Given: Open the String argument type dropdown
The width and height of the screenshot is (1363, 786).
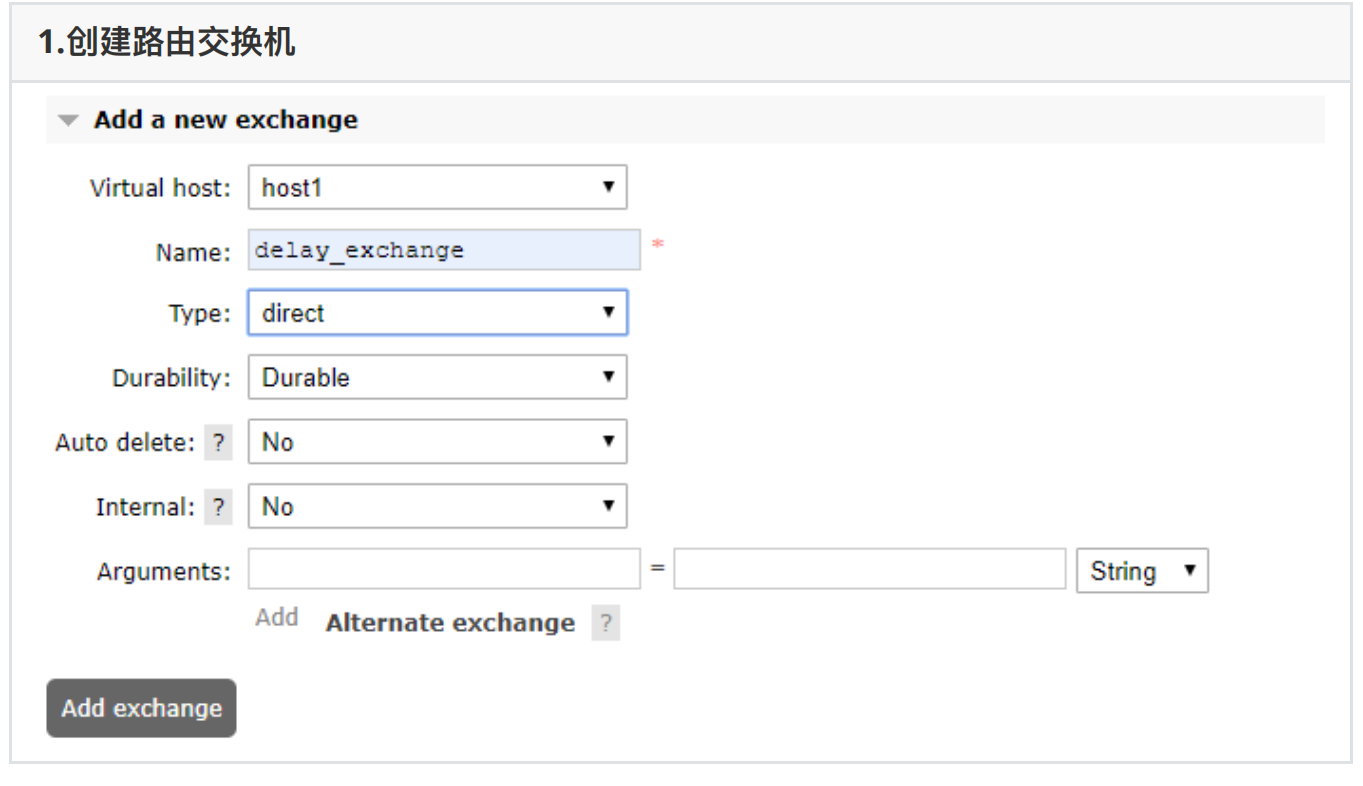Looking at the screenshot, I should tap(1142, 571).
